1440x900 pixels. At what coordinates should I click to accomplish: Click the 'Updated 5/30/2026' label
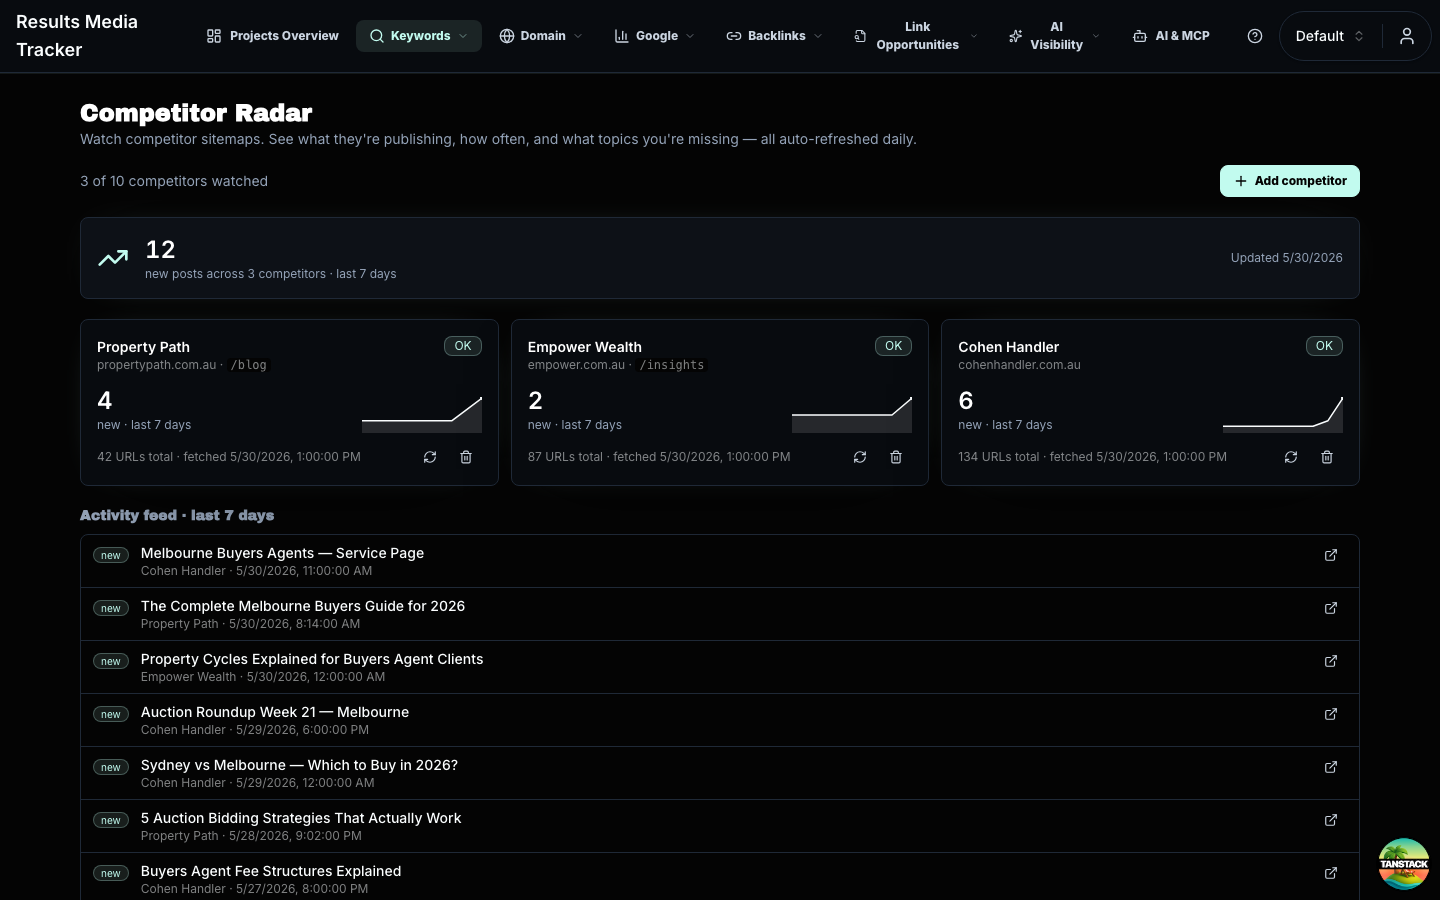click(1286, 258)
